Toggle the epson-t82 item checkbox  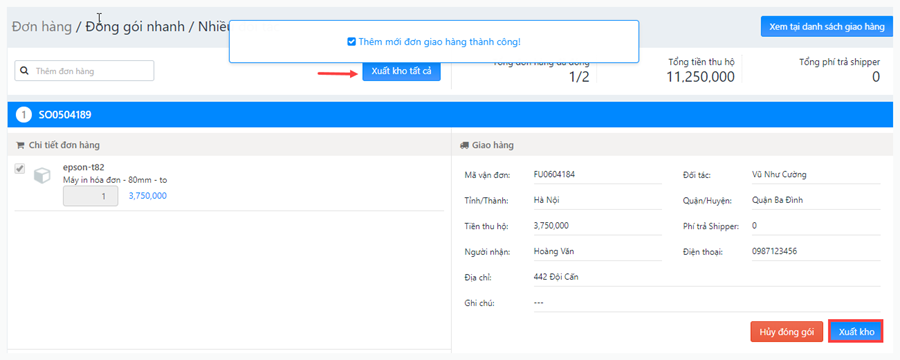pos(20,169)
